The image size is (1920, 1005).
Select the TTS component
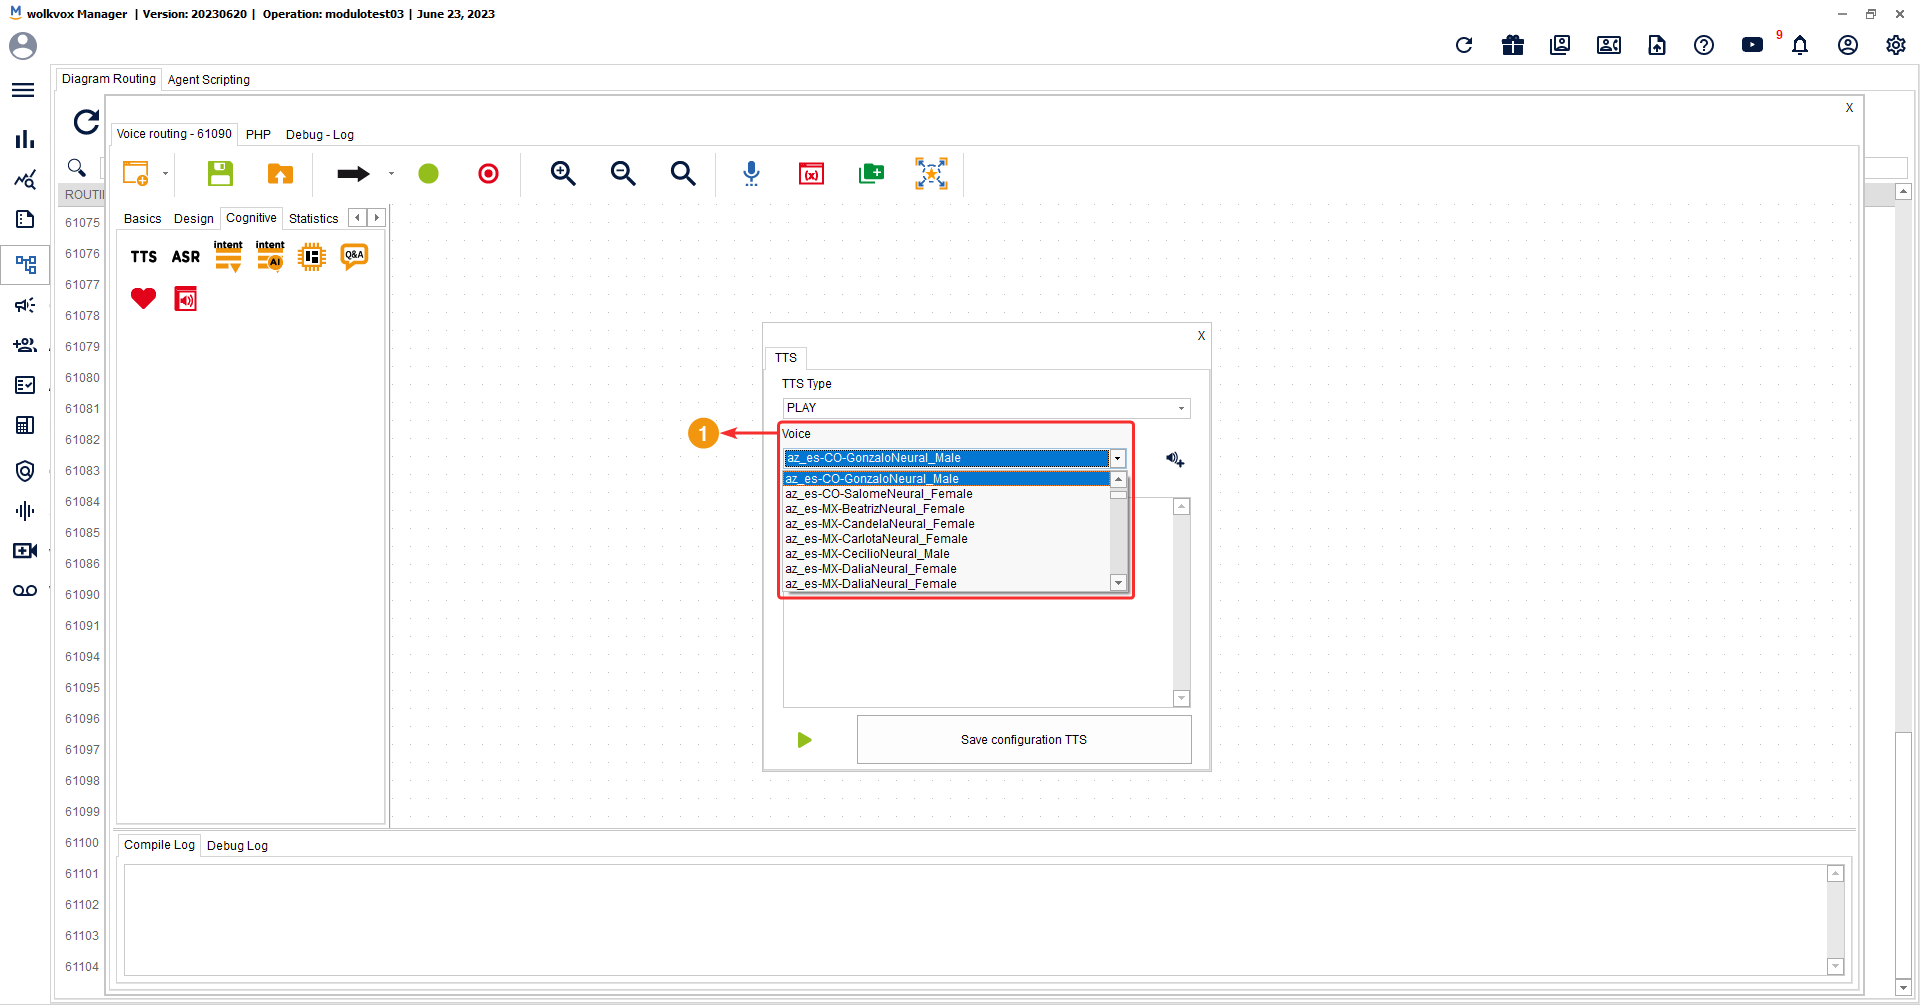(144, 257)
